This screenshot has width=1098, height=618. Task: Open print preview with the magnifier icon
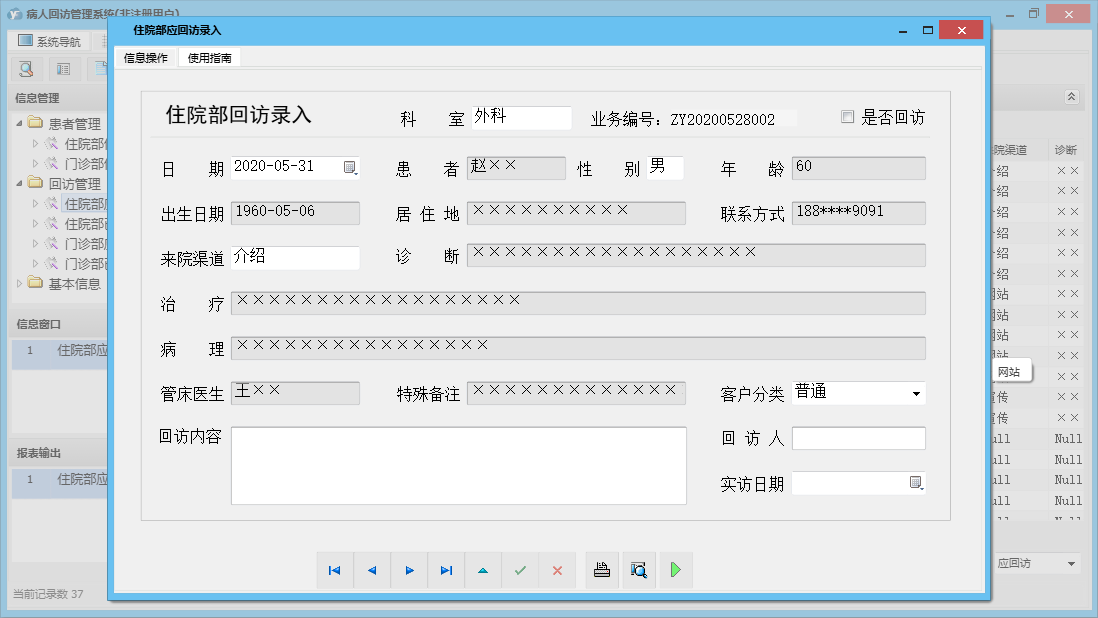[x=639, y=570]
